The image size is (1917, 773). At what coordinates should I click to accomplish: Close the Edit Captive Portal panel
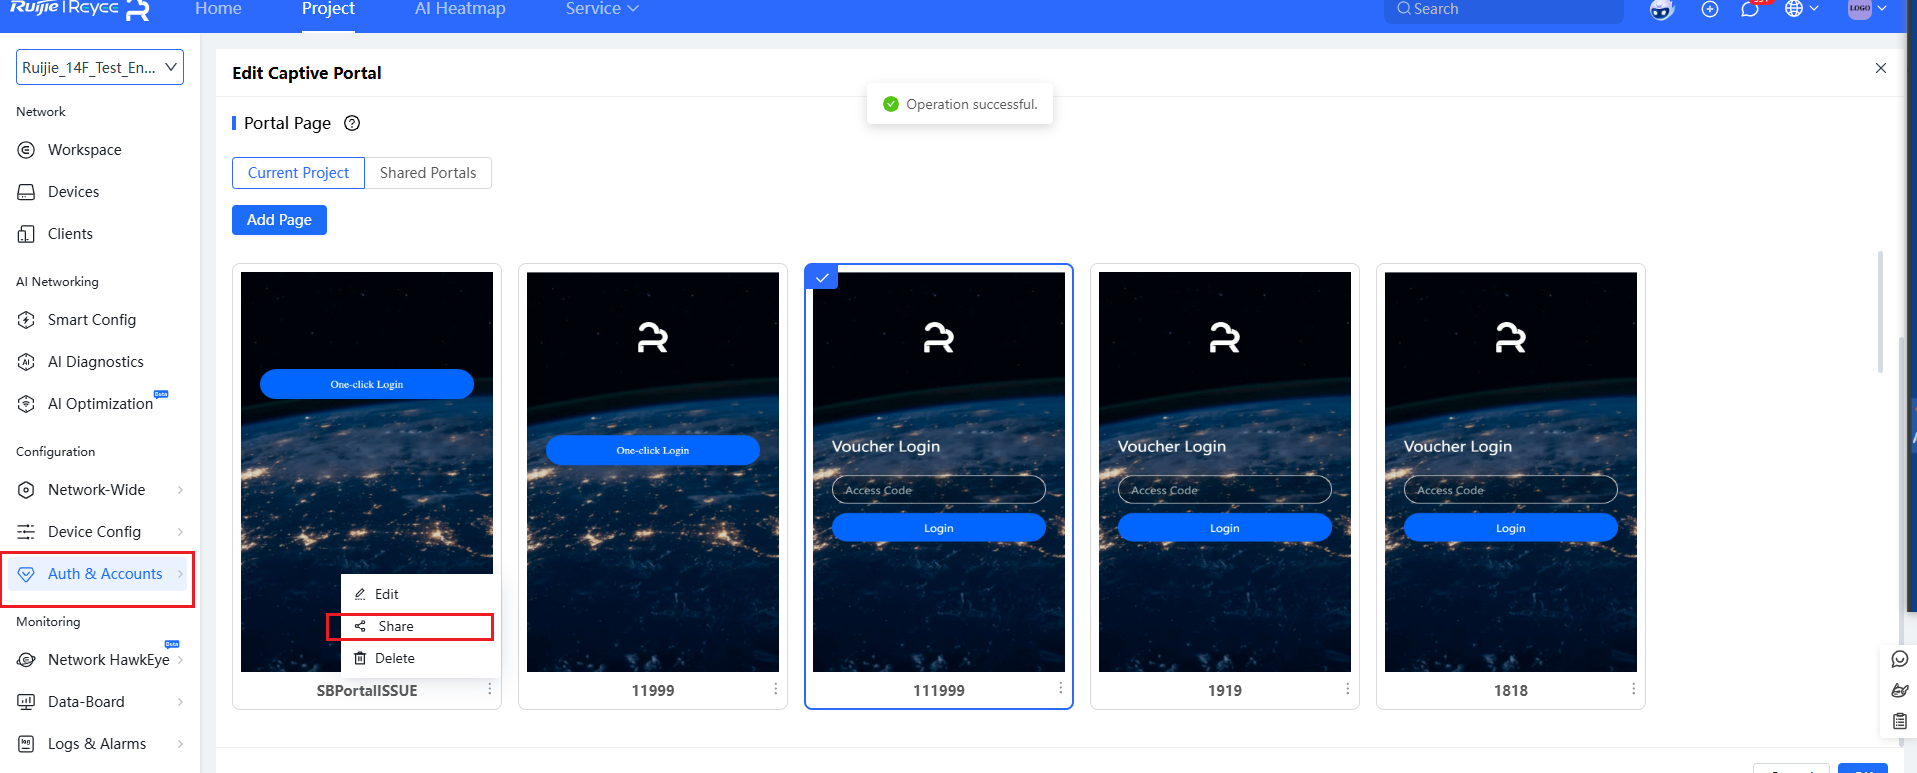click(1880, 68)
